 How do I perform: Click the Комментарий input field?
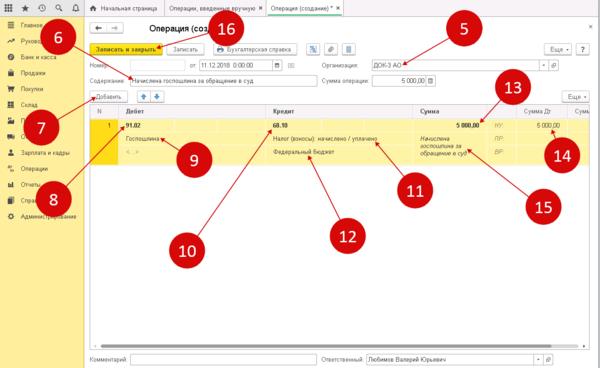(x=223, y=360)
